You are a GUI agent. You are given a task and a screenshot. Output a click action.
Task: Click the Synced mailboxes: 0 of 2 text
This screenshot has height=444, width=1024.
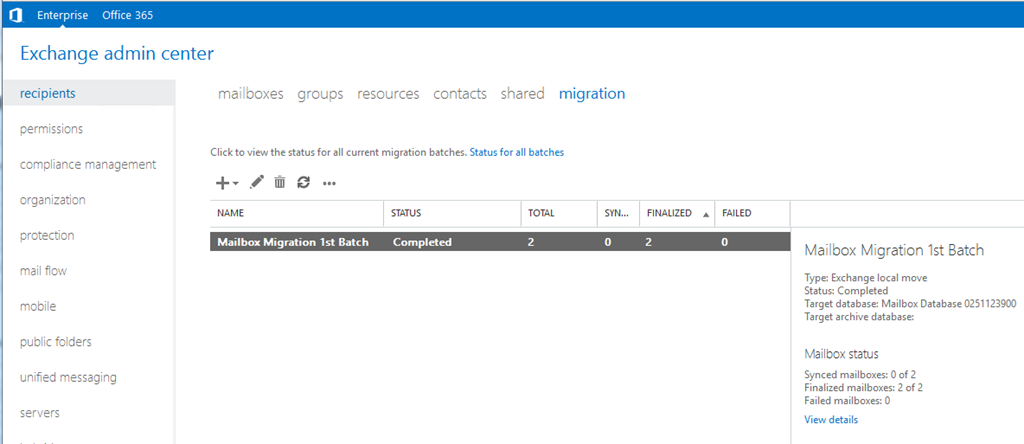858,375
